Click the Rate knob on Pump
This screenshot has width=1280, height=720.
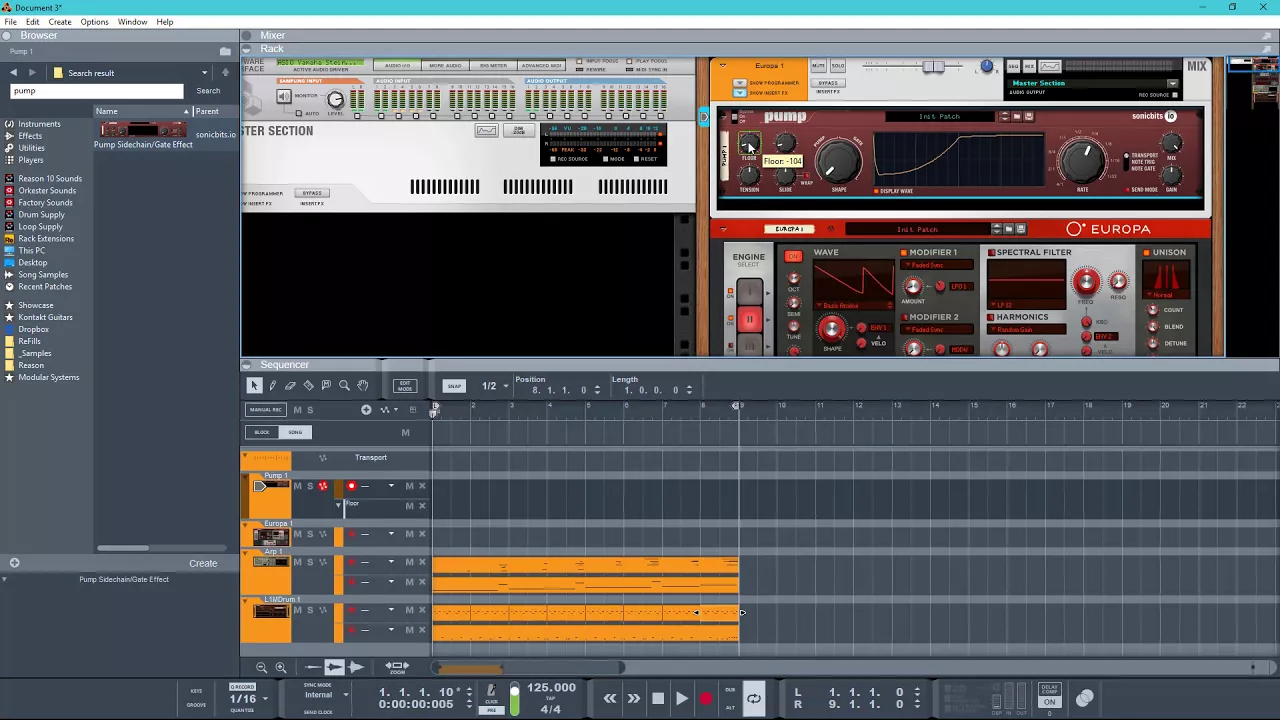point(1083,160)
